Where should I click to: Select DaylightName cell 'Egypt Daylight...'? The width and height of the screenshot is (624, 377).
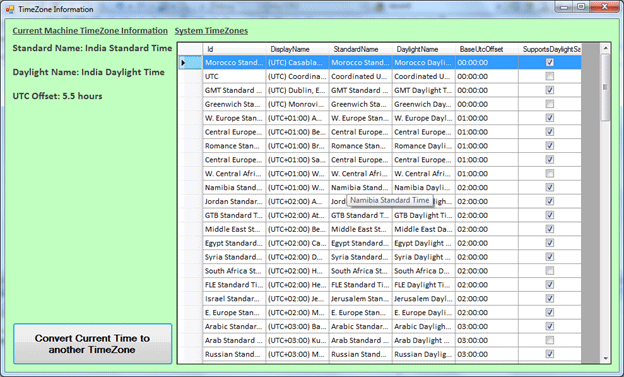pyautogui.click(x=423, y=243)
